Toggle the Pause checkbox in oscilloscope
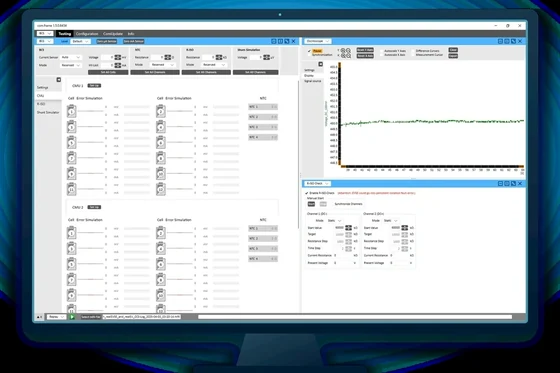 pos(309,51)
